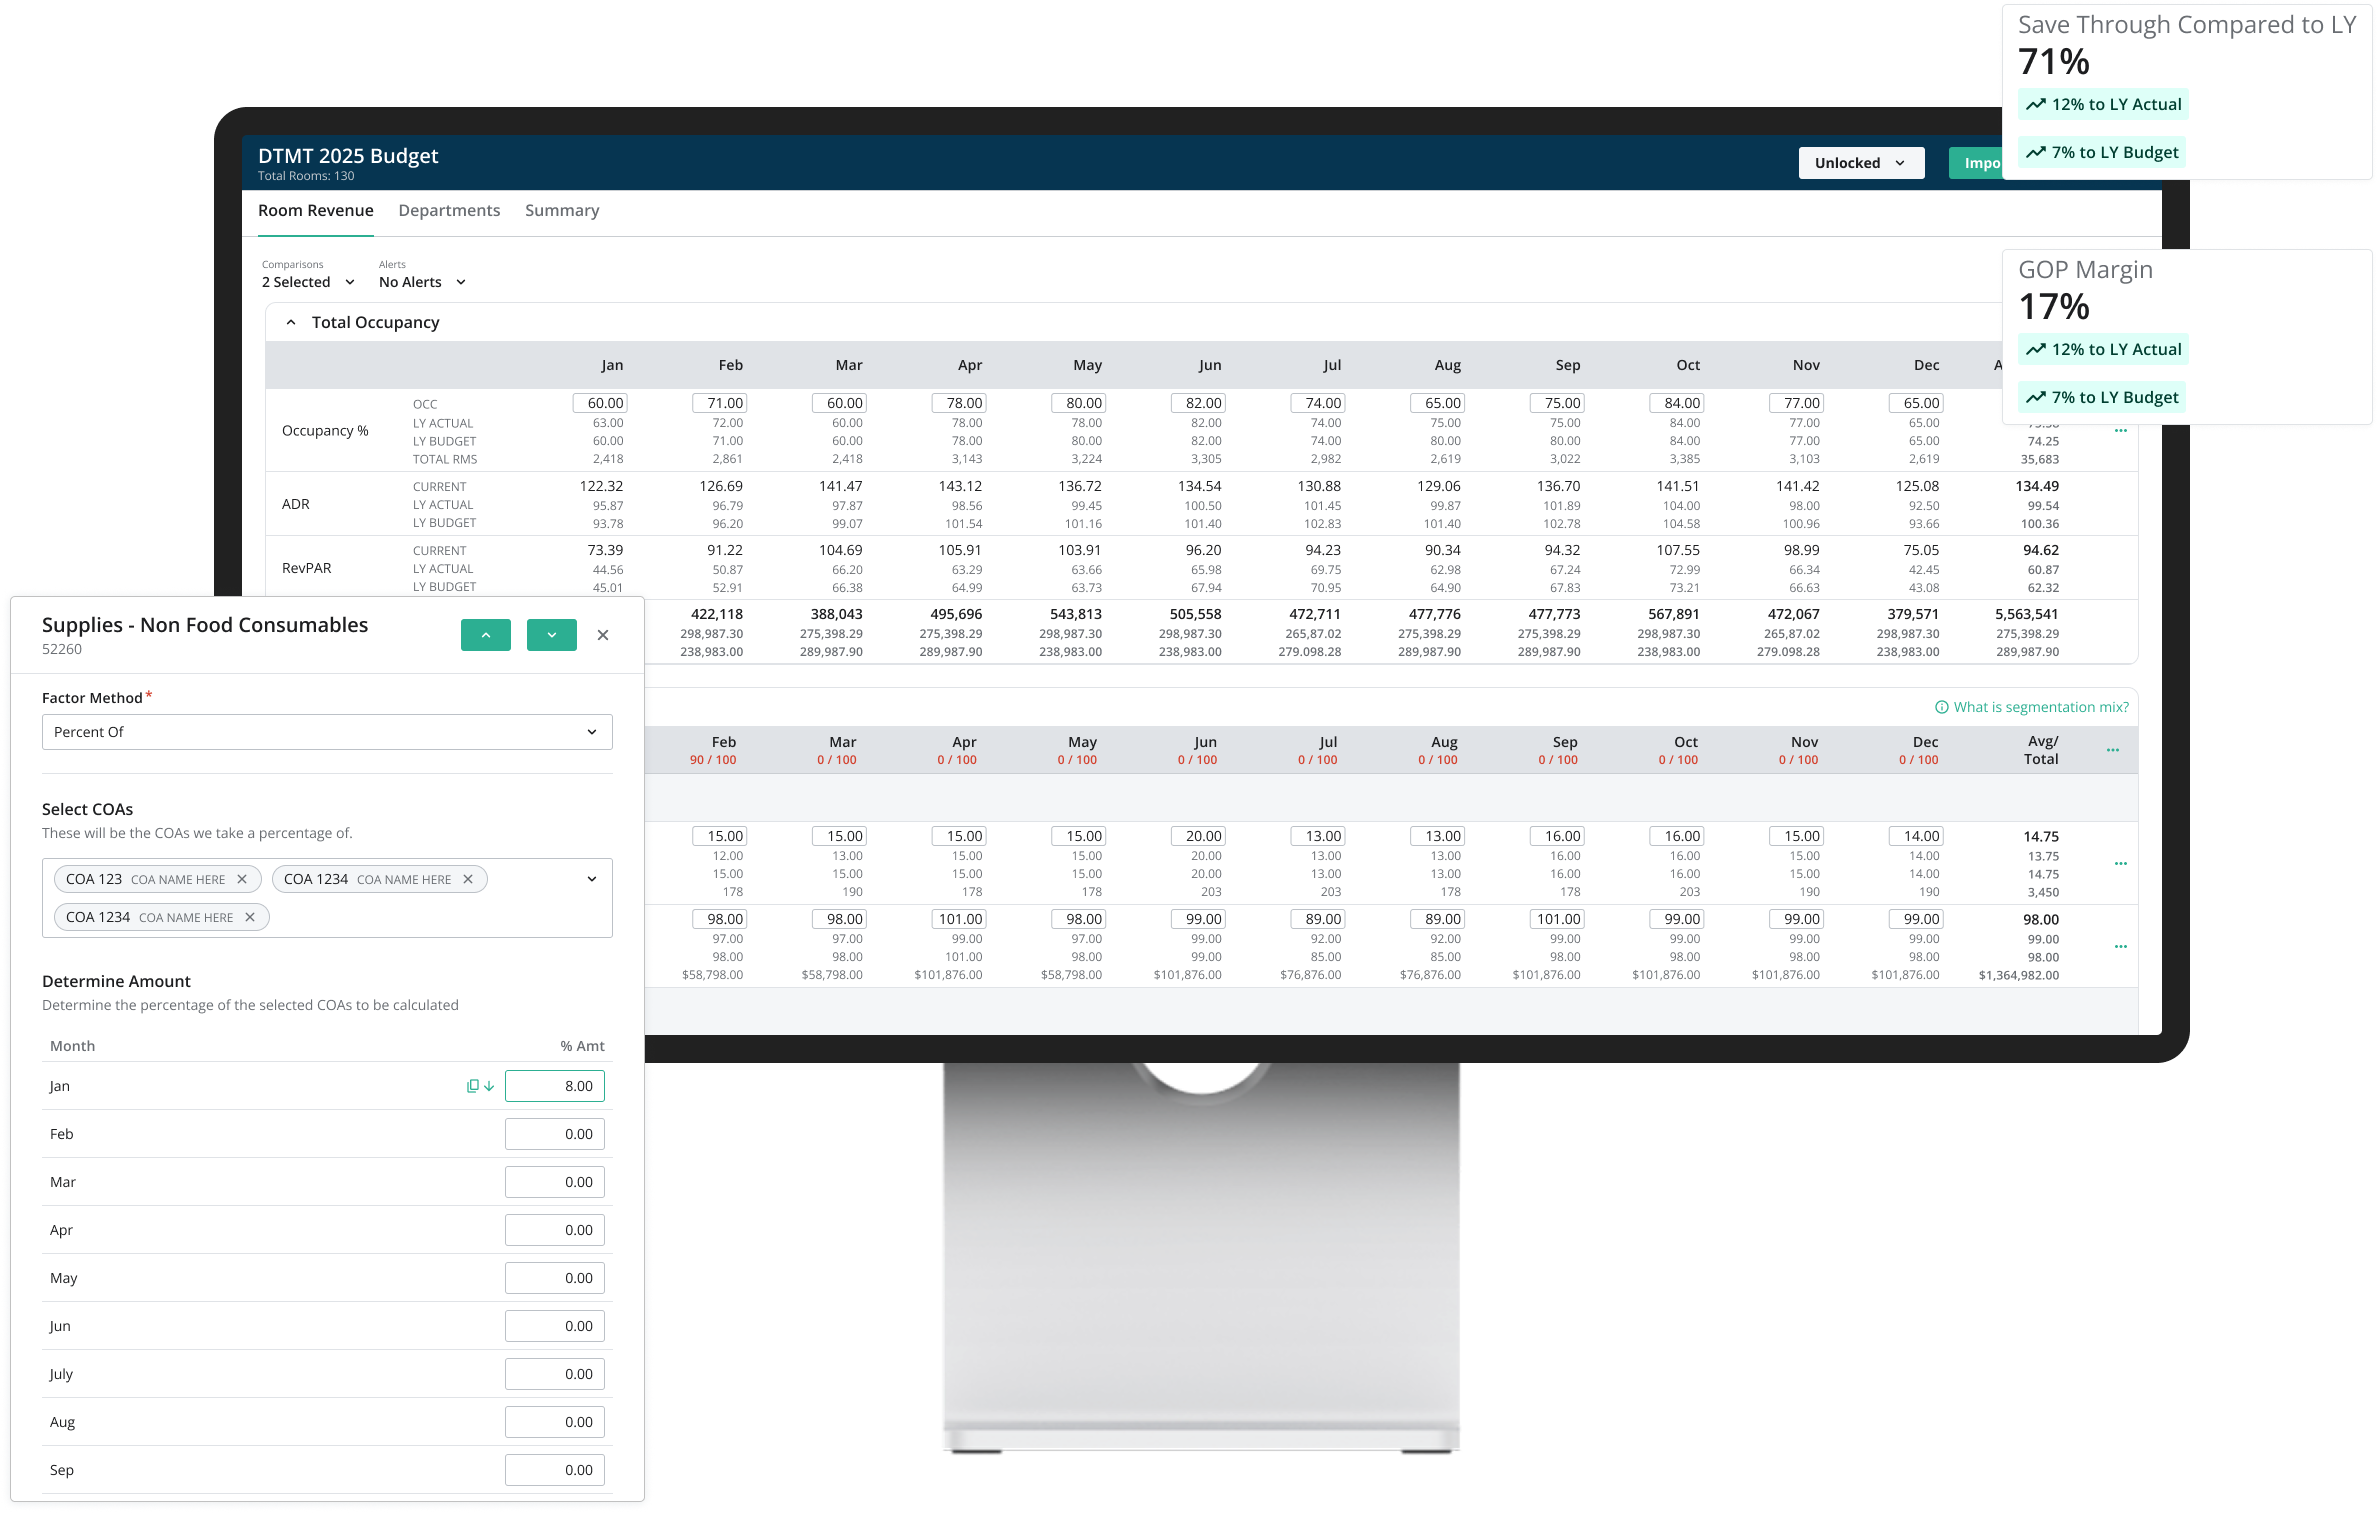Screen dimensions: 2379x1513
Task: Click the copy-down icon in Jan row
Action: coord(480,1086)
